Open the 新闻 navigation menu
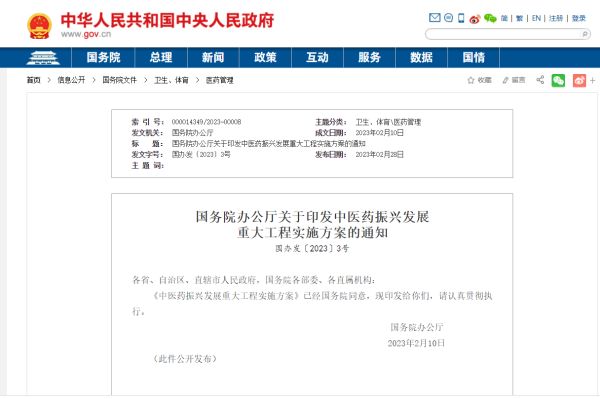Image resolution: width=600 pixels, height=399 pixels. tap(213, 58)
